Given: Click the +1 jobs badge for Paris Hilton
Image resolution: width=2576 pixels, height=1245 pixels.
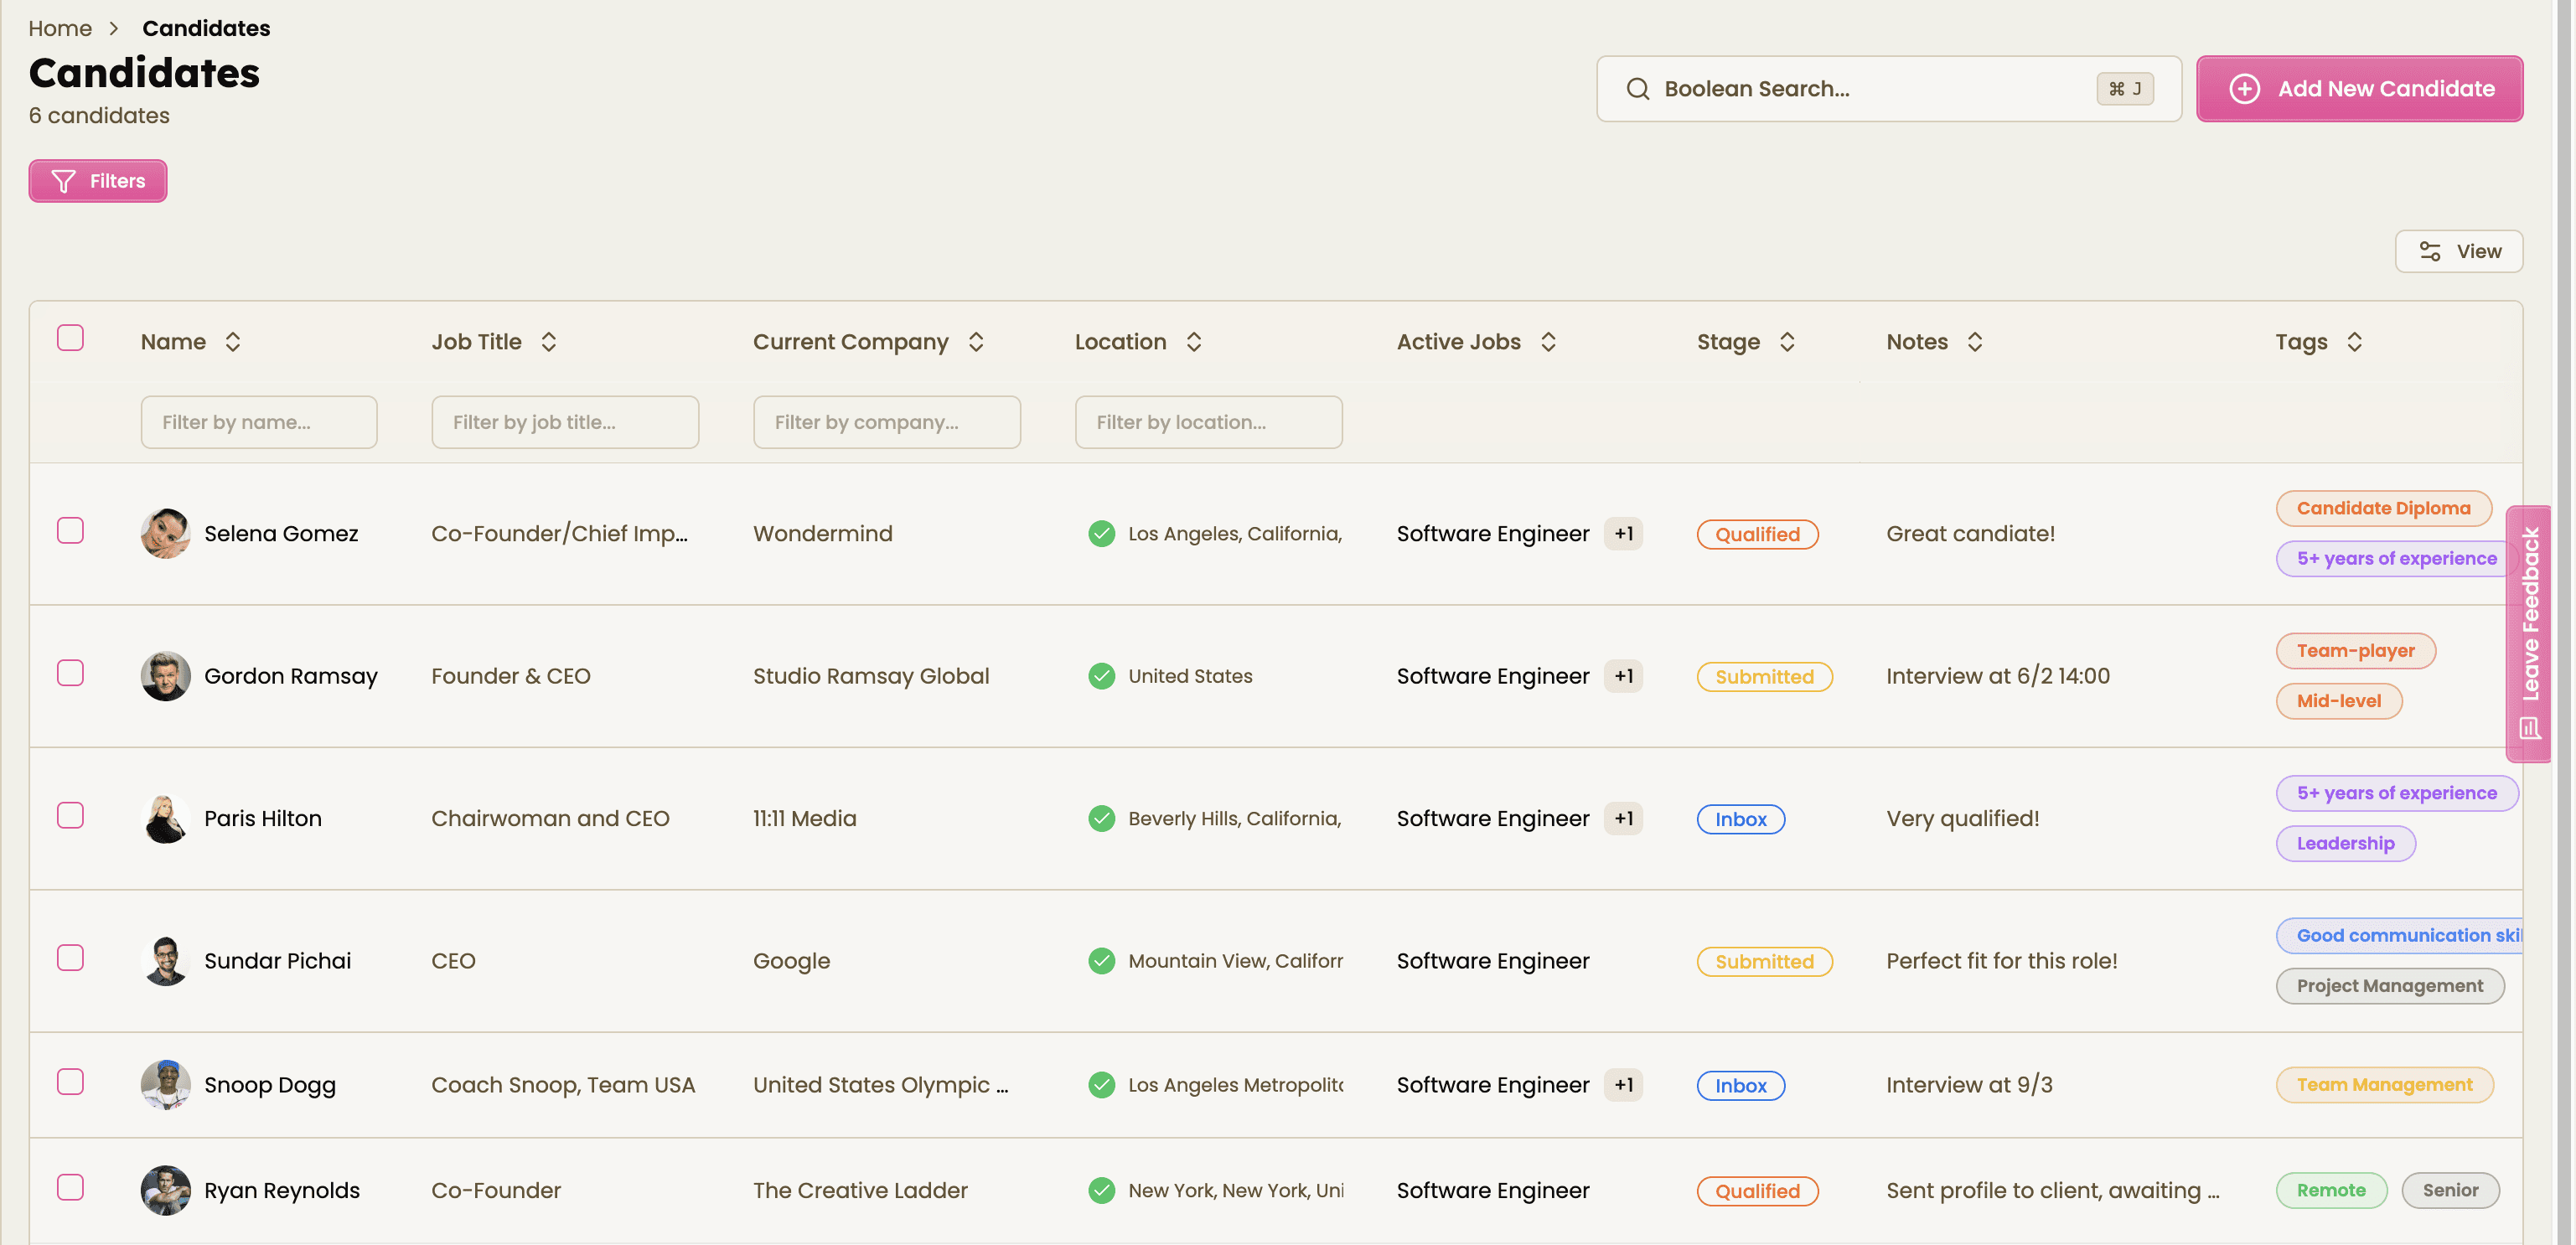Looking at the screenshot, I should point(1626,819).
